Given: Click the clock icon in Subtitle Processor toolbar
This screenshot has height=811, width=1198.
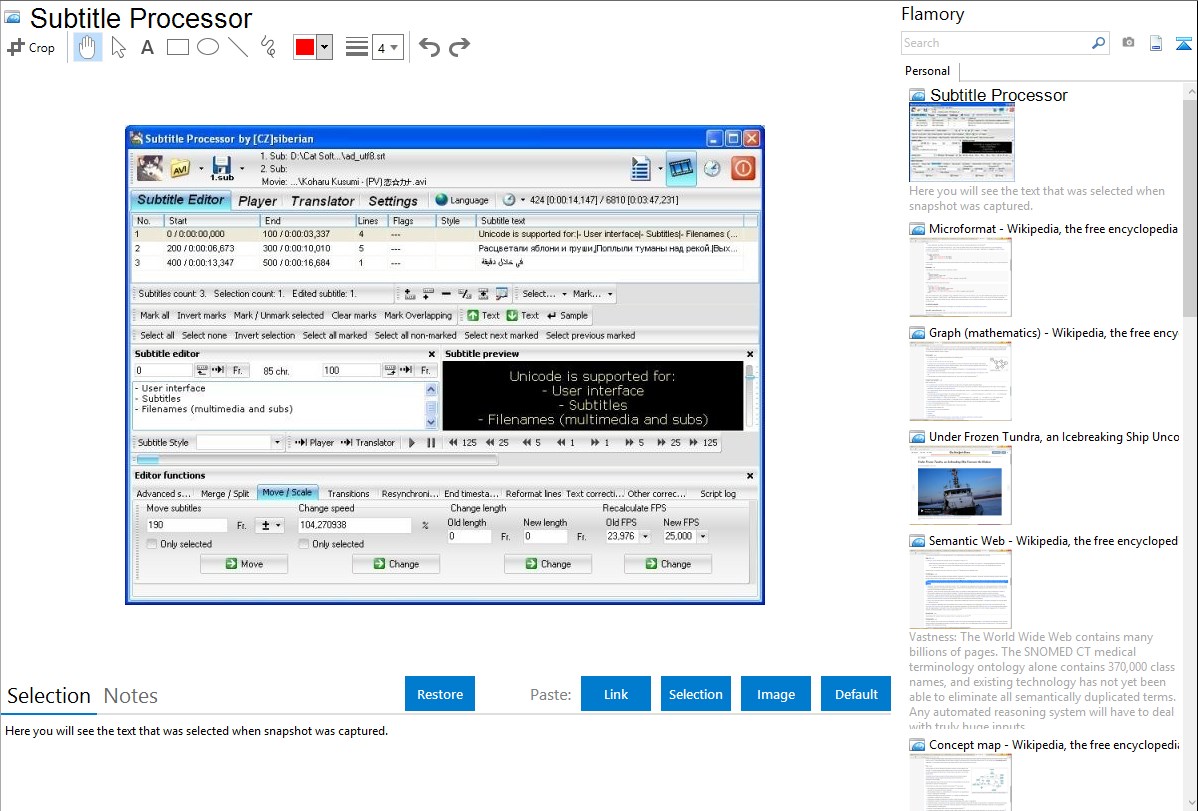Looking at the screenshot, I should point(712,168).
